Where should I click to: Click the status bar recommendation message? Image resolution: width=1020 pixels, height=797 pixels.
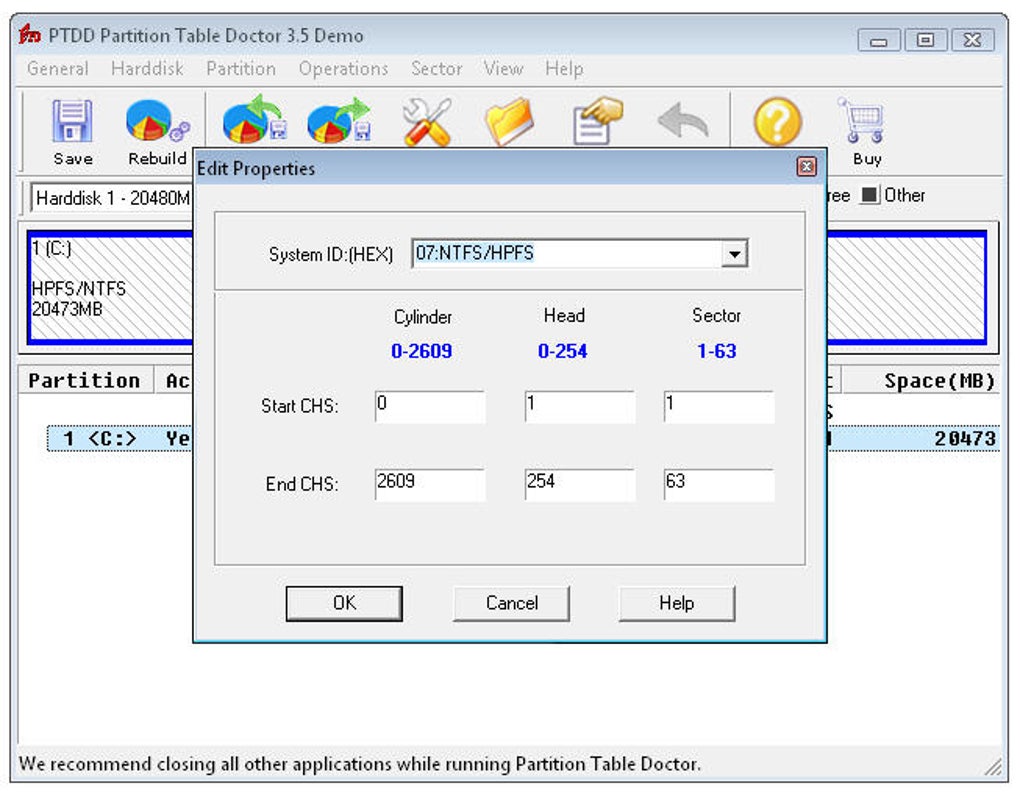click(x=360, y=764)
